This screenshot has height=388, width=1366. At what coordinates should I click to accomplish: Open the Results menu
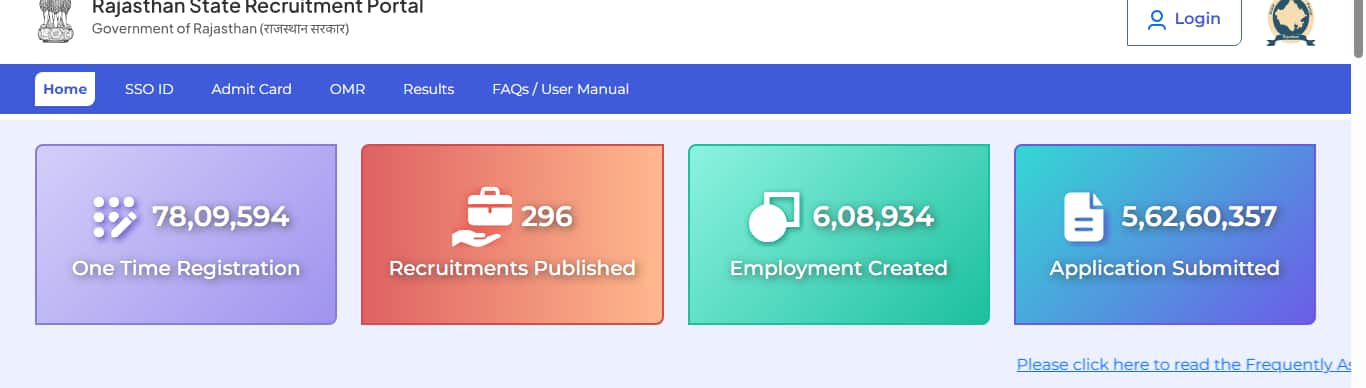[428, 89]
